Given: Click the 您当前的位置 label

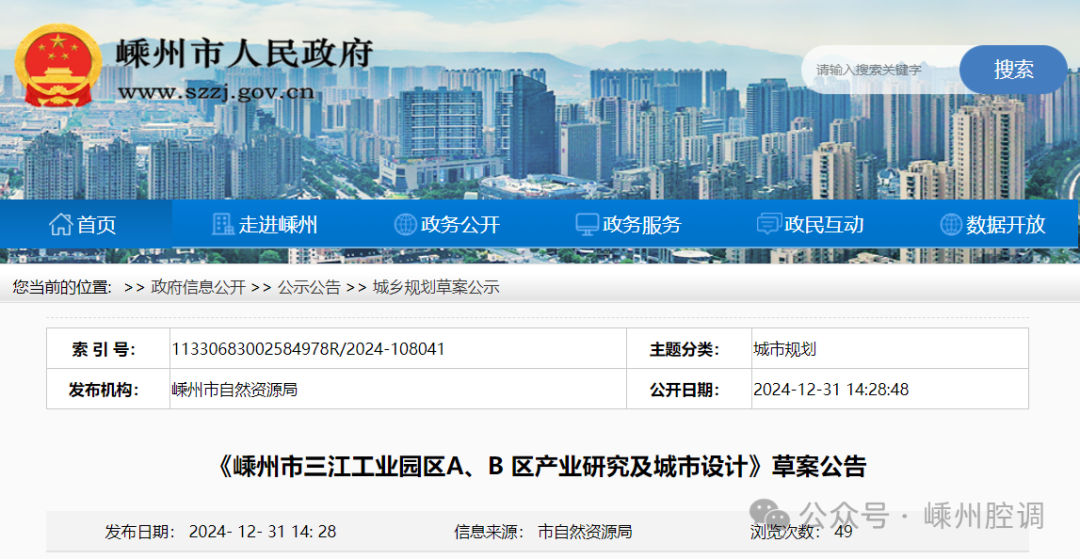Looking at the screenshot, I should point(62,287).
